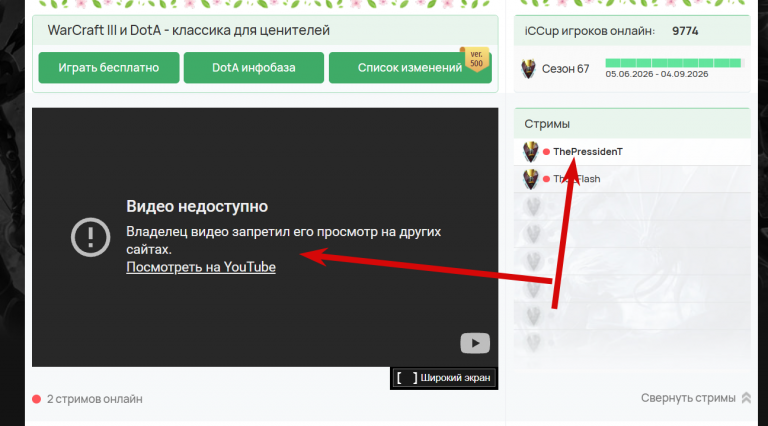Open the DotA инфобаза page

point(254,68)
